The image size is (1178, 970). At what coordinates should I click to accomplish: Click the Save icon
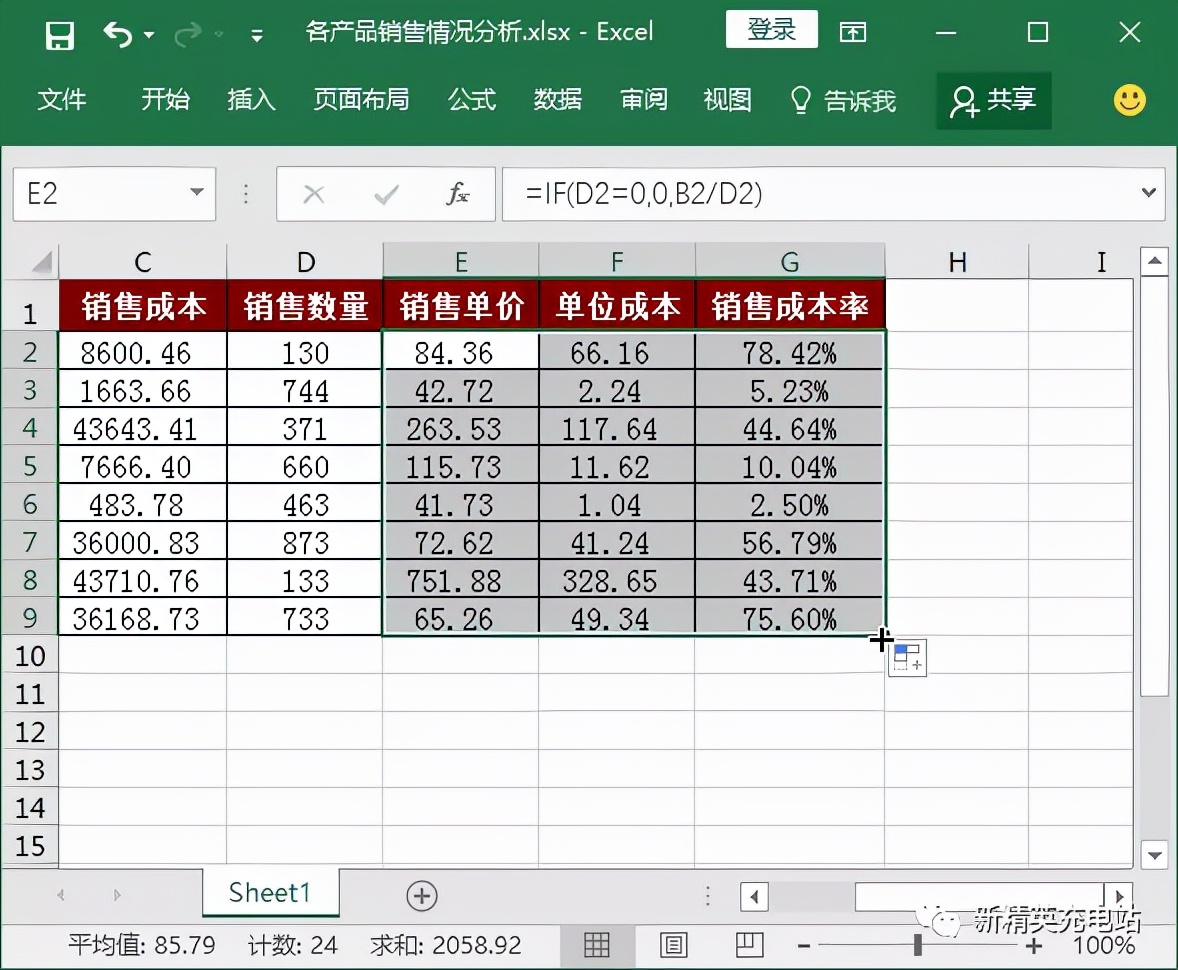[59, 33]
